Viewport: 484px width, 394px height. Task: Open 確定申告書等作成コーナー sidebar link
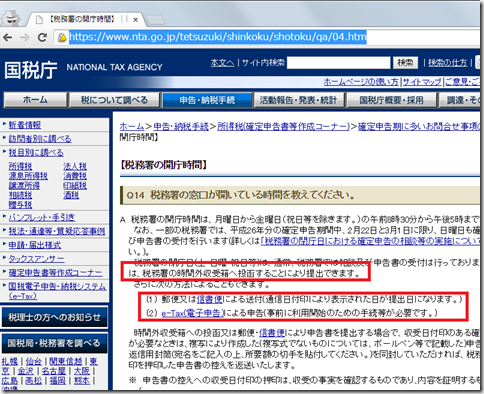tap(55, 272)
